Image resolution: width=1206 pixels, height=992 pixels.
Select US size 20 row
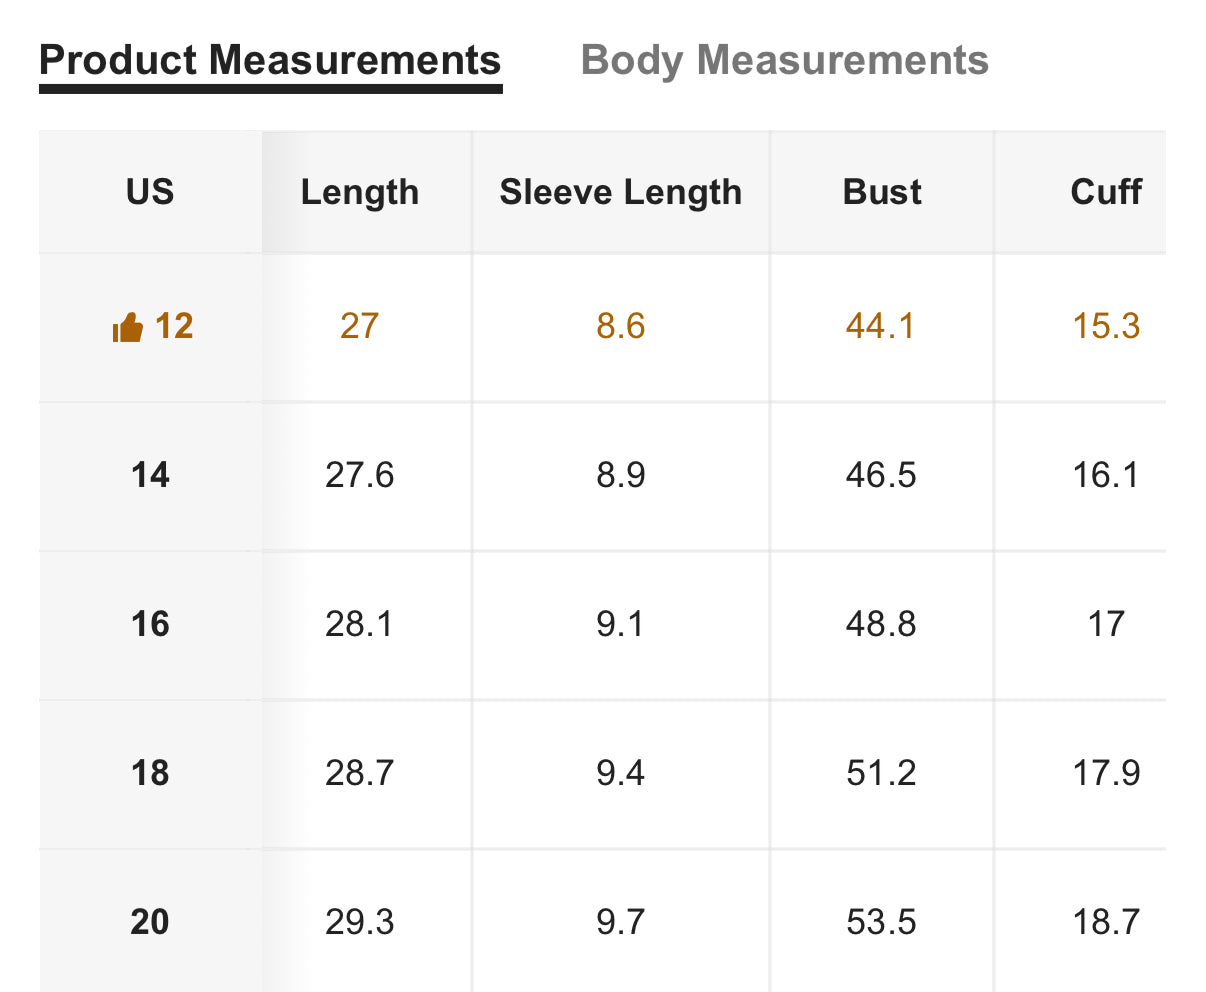602,921
